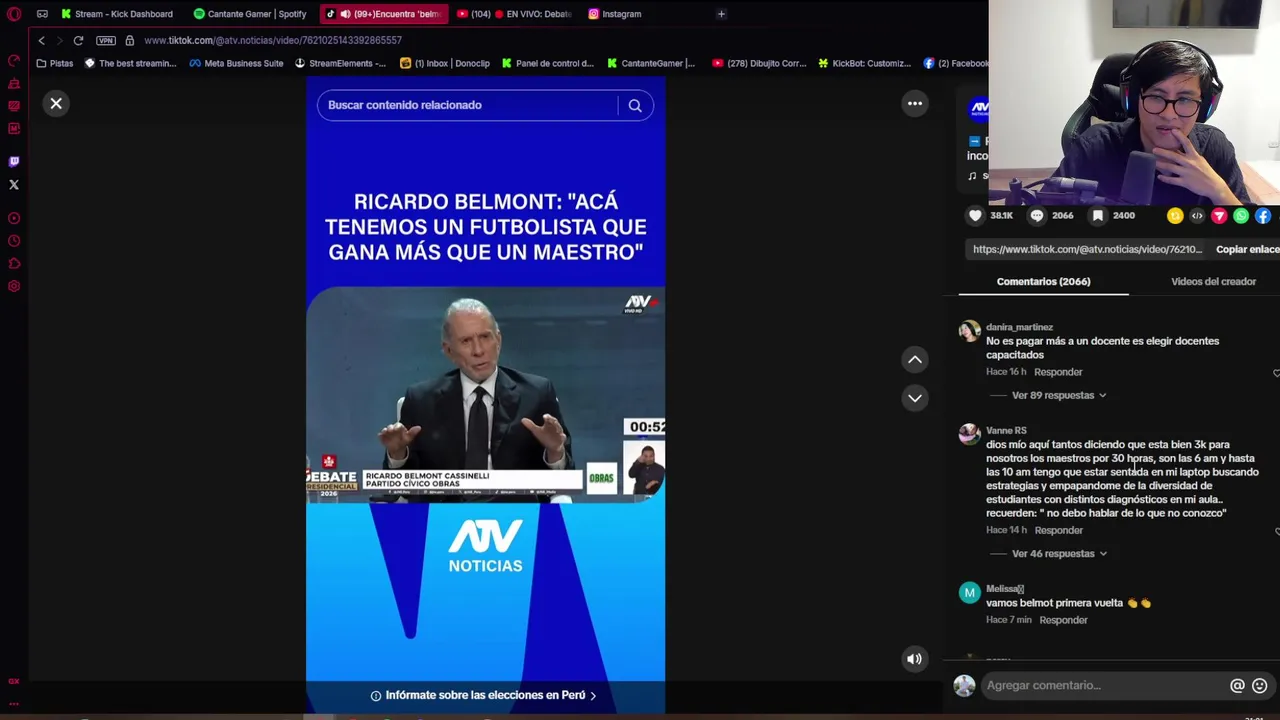Click the search magnifier in related content bar

[x=635, y=105]
